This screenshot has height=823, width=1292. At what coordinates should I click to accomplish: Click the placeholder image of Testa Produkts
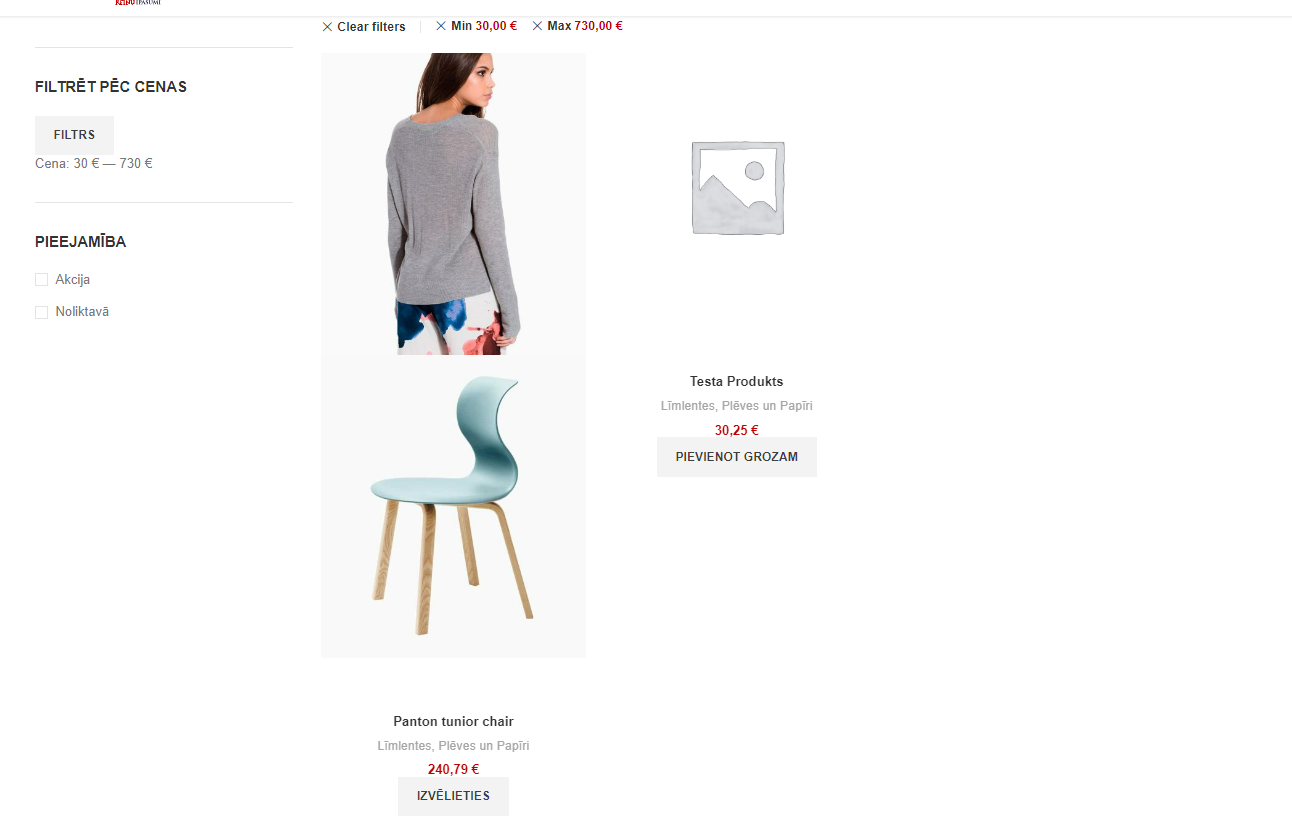click(x=737, y=188)
